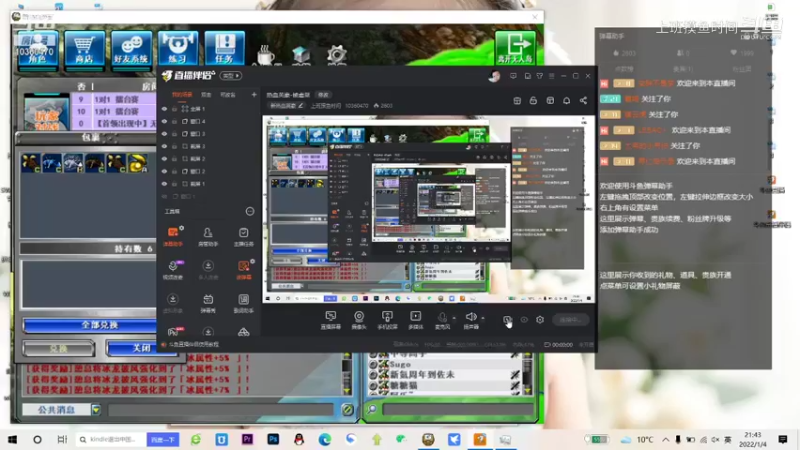Click the share icon in streaming app header
The image size is (800, 450).
click(x=583, y=101)
